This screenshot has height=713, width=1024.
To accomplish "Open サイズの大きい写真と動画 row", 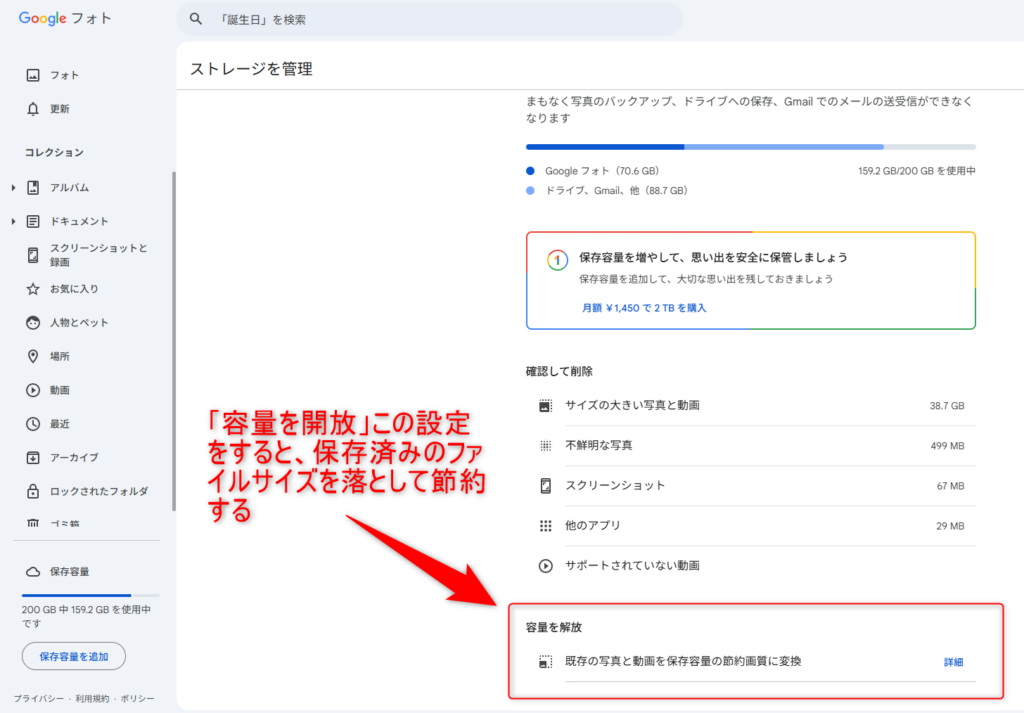I will click(x=750, y=406).
